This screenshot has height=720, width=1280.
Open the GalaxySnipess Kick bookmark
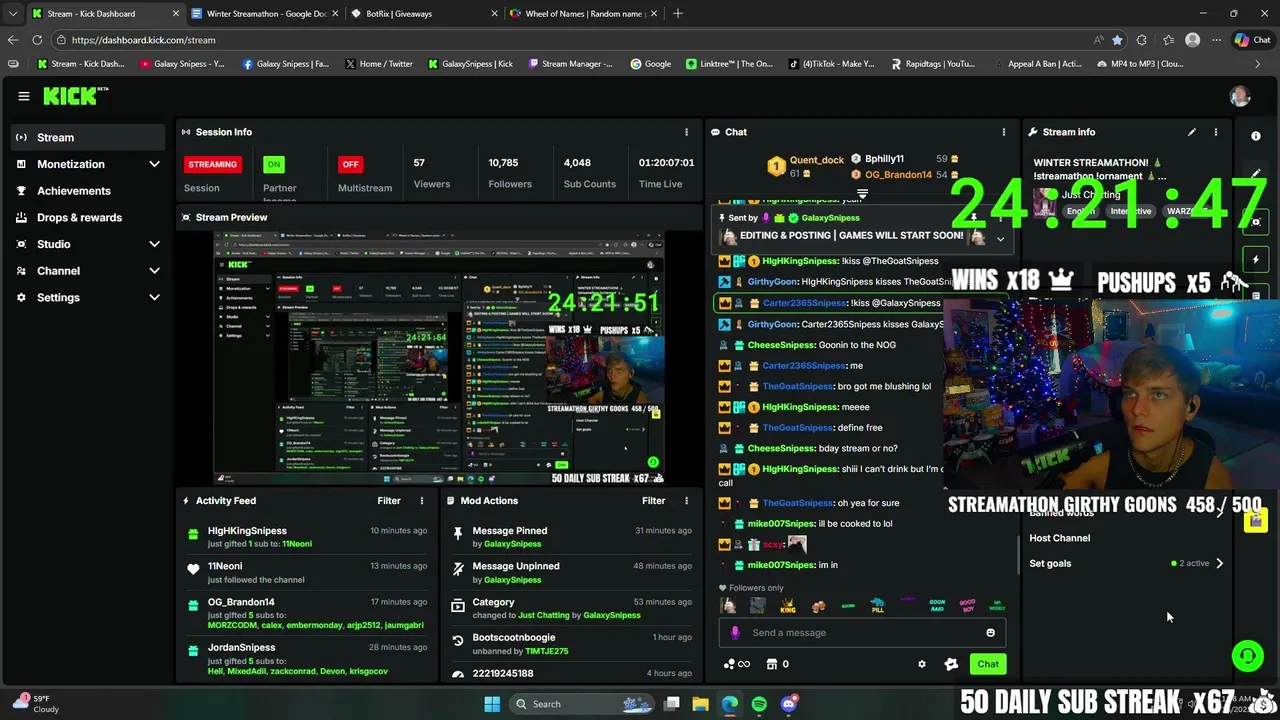click(470, 64)
